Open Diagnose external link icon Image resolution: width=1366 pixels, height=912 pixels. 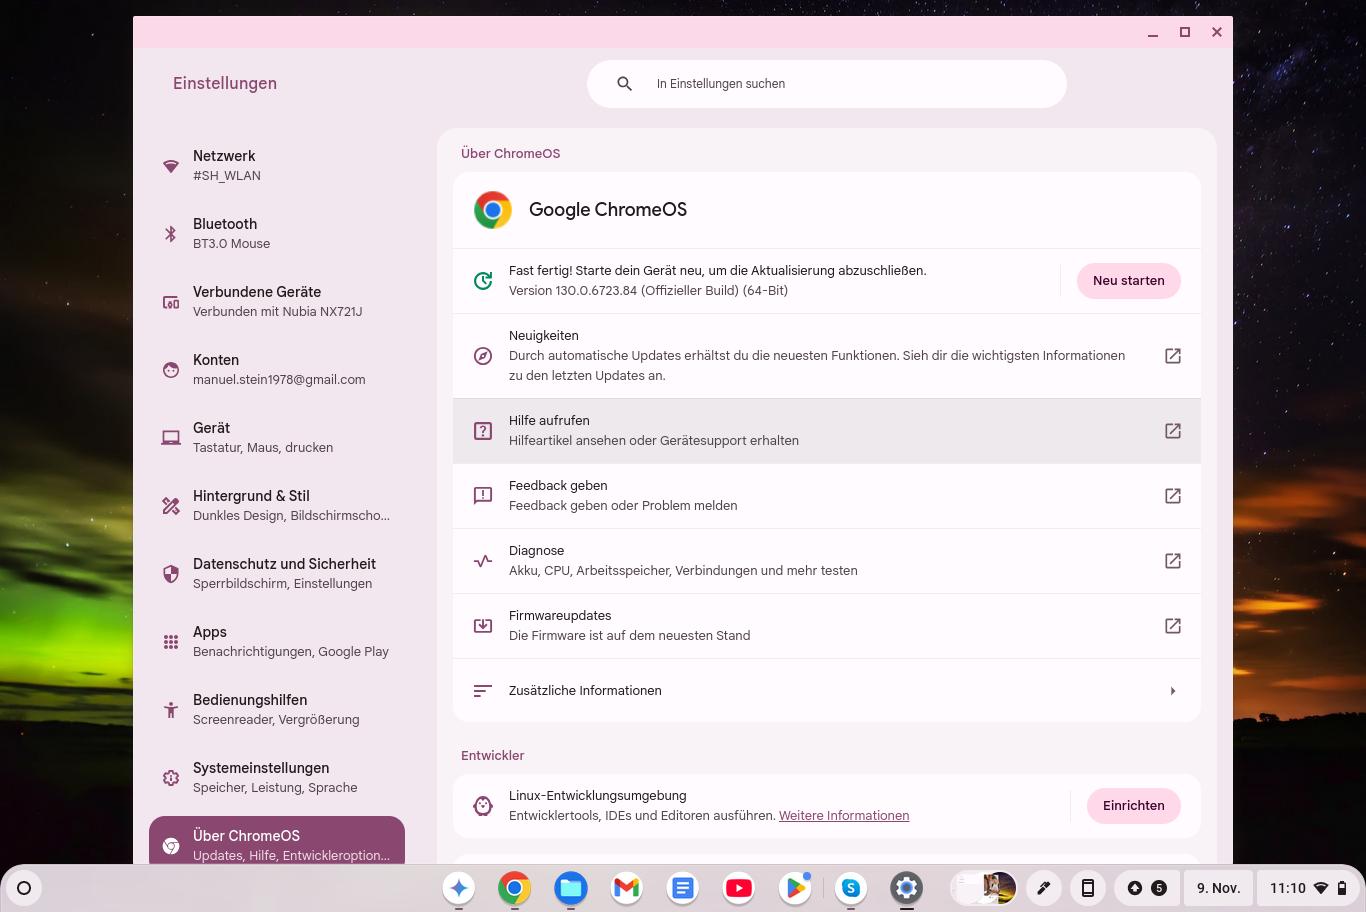click(x=1173, y=561)
